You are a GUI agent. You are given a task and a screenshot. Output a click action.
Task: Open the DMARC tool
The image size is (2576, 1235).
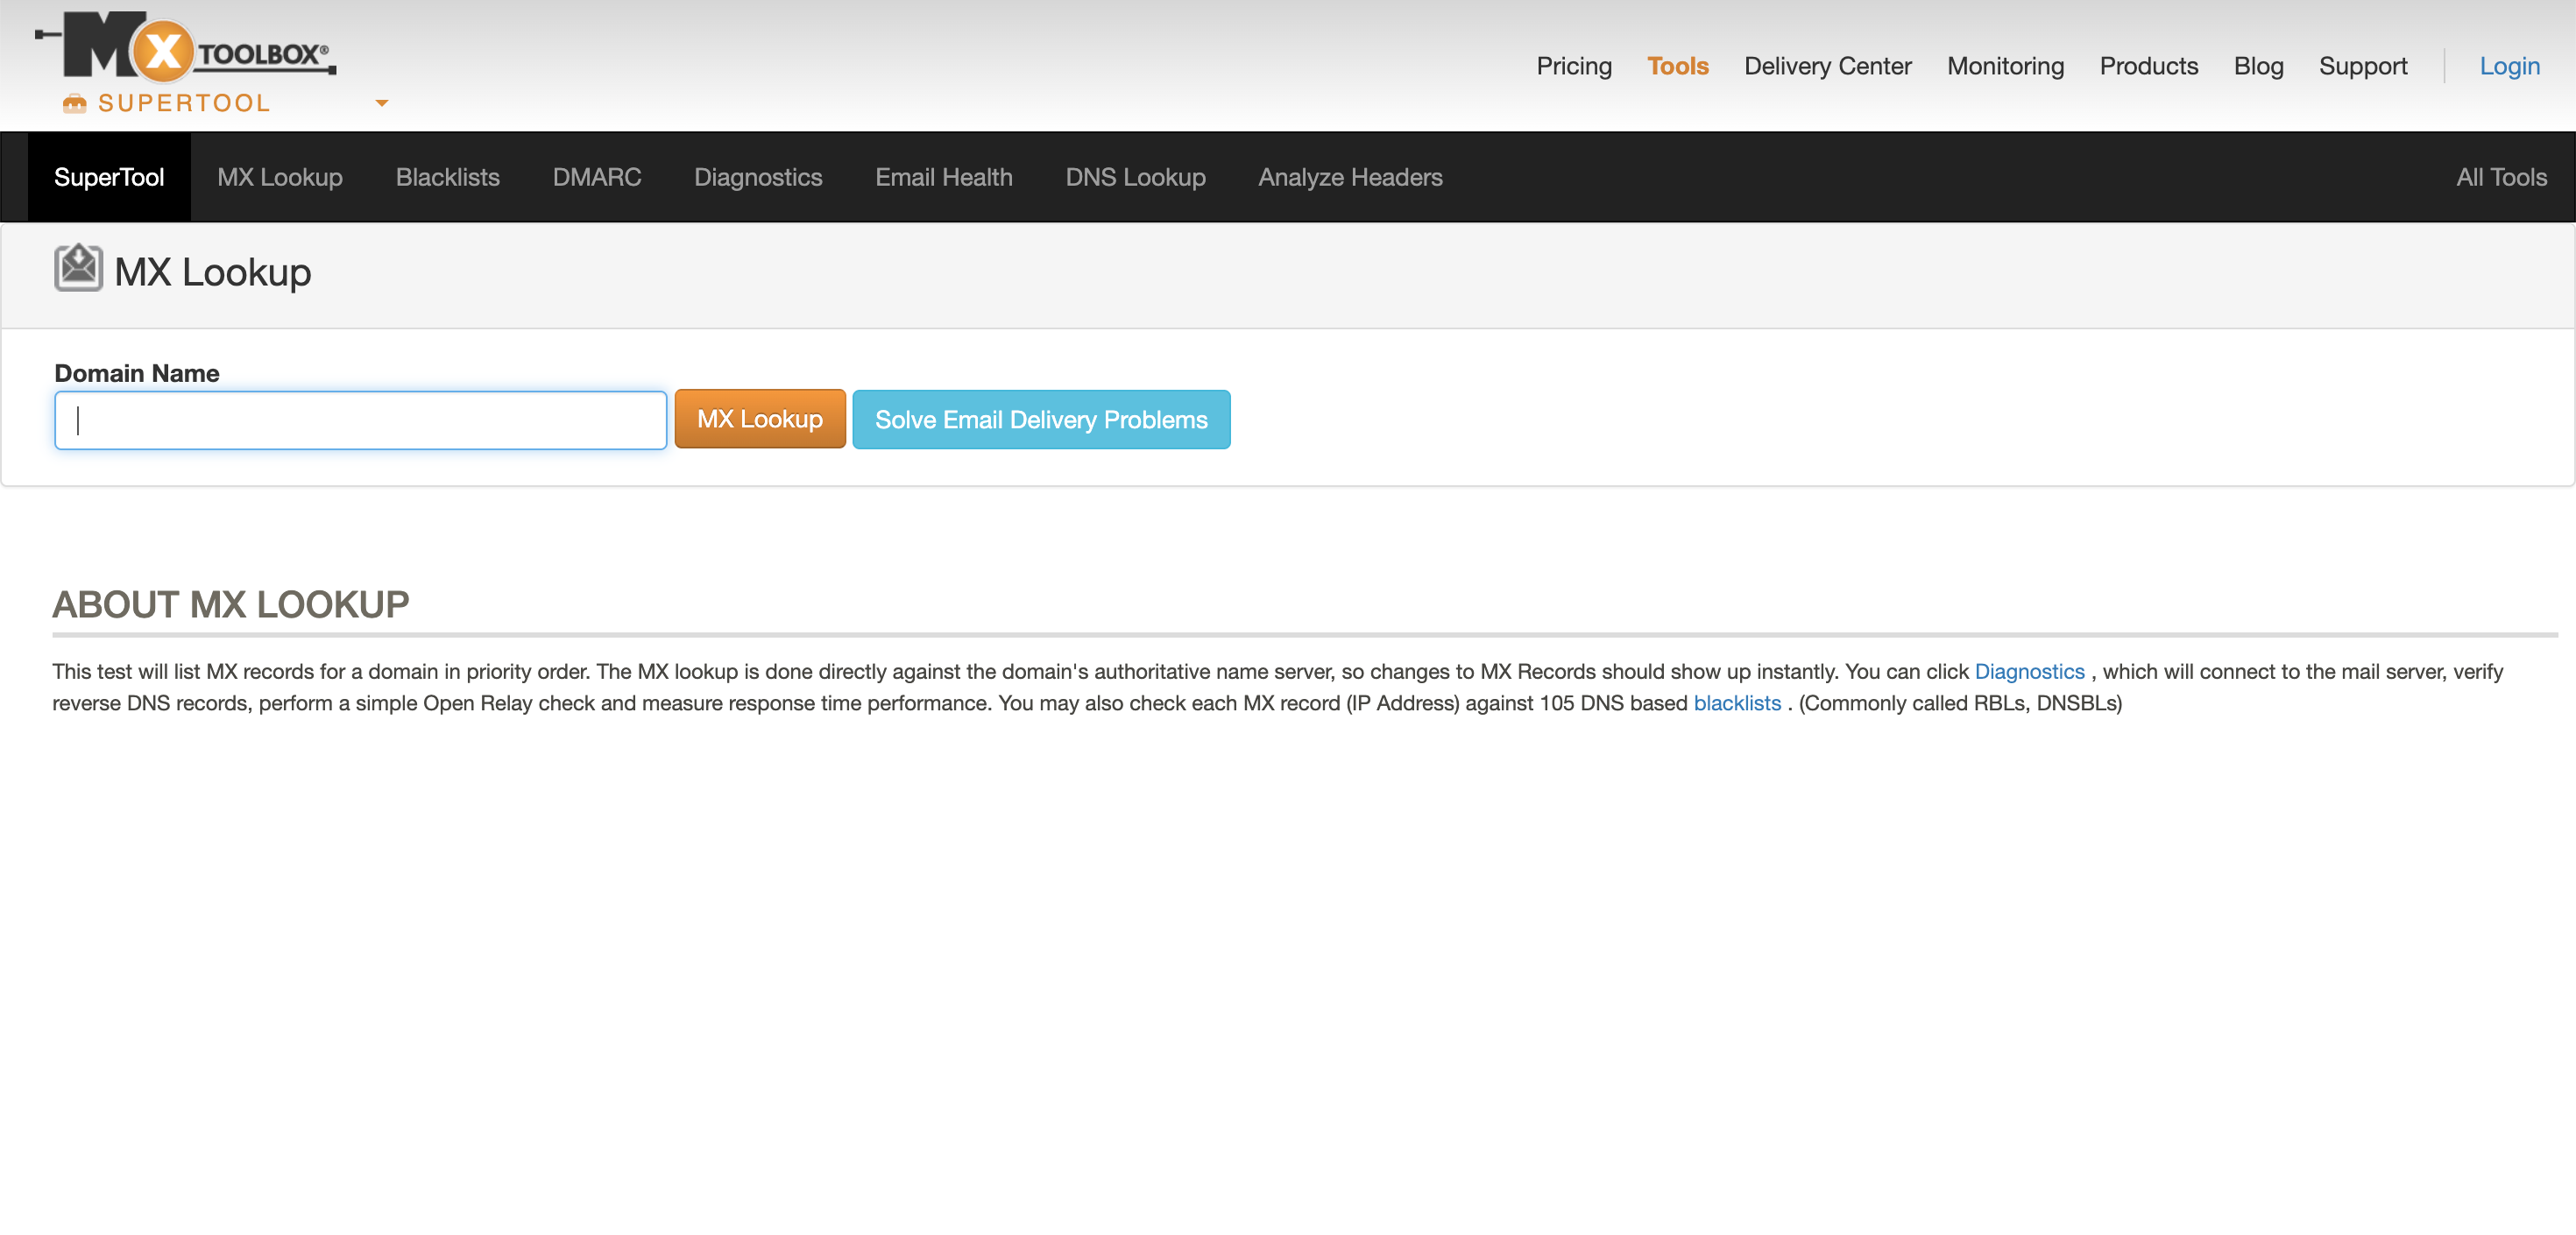point(597,177)
